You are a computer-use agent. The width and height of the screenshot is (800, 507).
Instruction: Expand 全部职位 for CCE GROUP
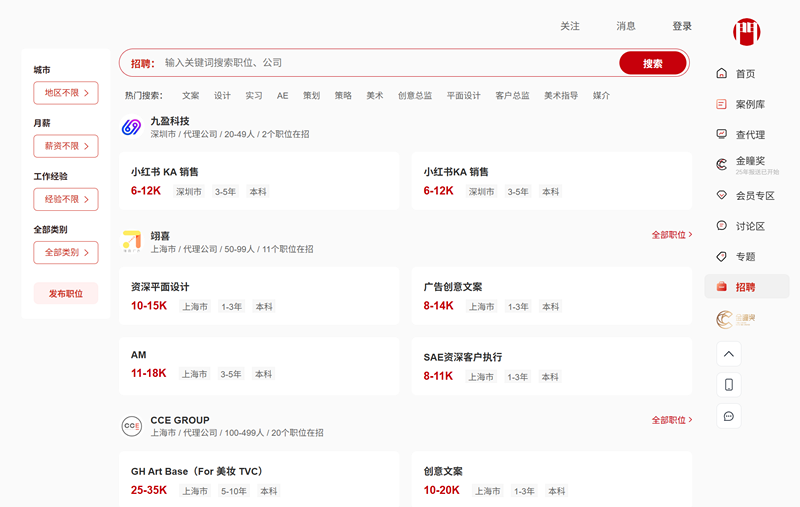click(x=672, y=420)
